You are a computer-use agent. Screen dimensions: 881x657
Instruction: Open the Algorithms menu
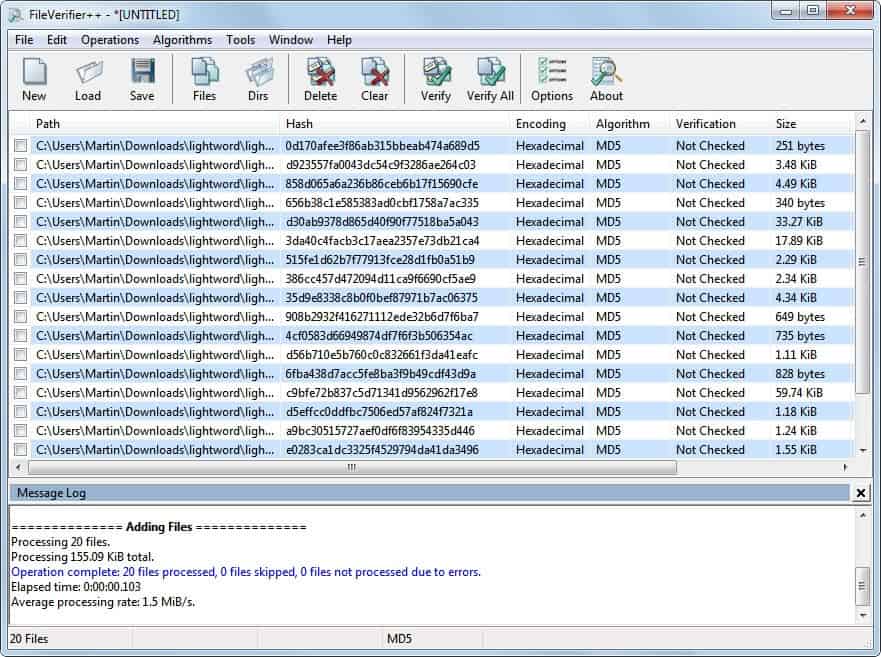[182, 40]
